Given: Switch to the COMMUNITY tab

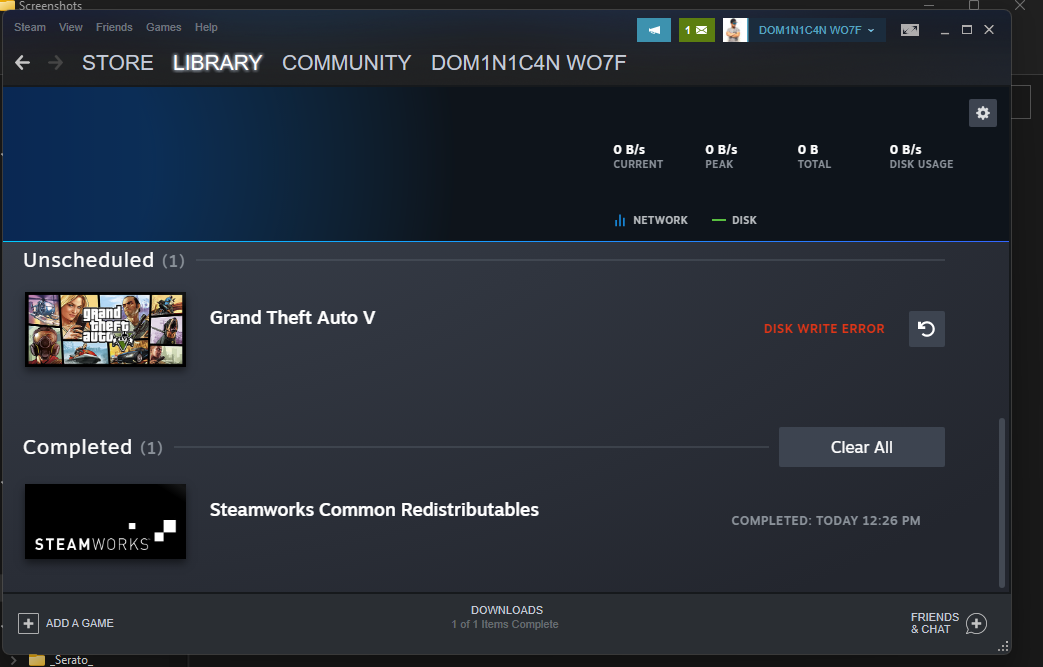Looking at the screenshot, I should [x=347, y=63].
